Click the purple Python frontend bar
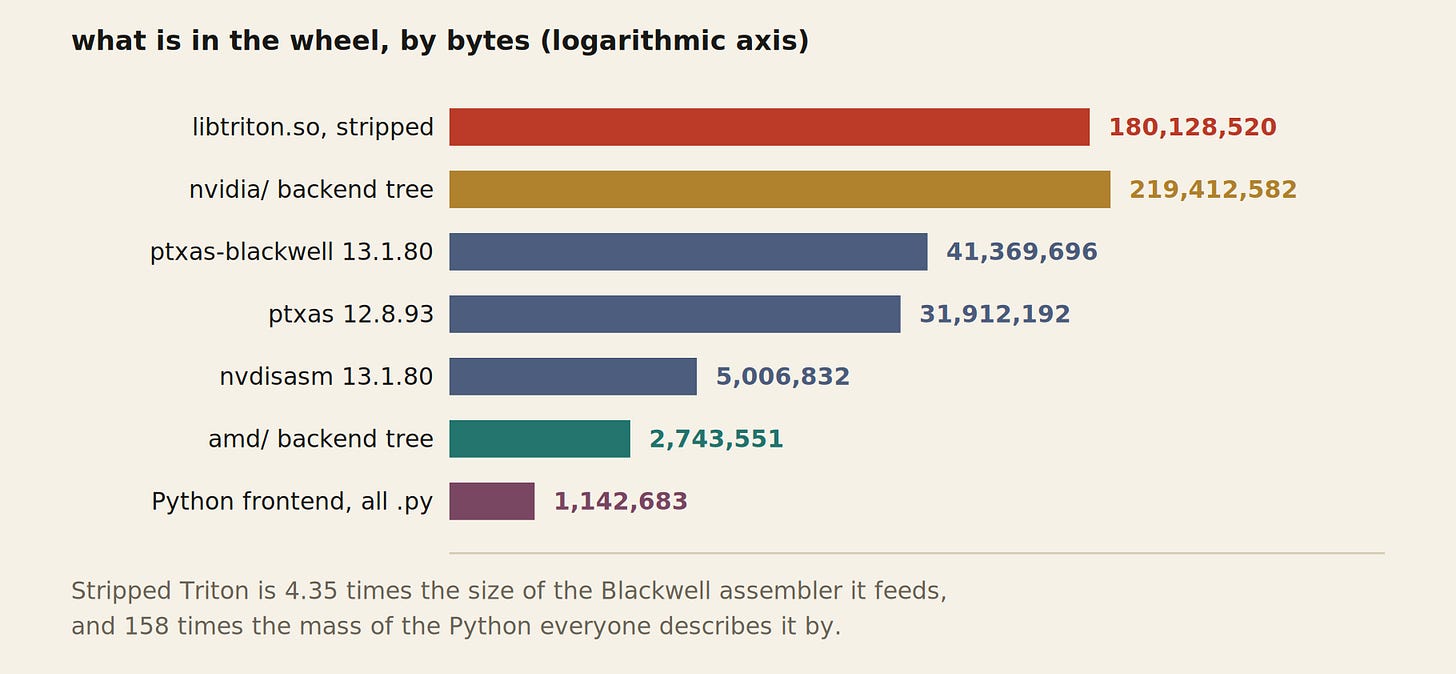The height and width of the screenshot is (674, 1456). [492, 501]
